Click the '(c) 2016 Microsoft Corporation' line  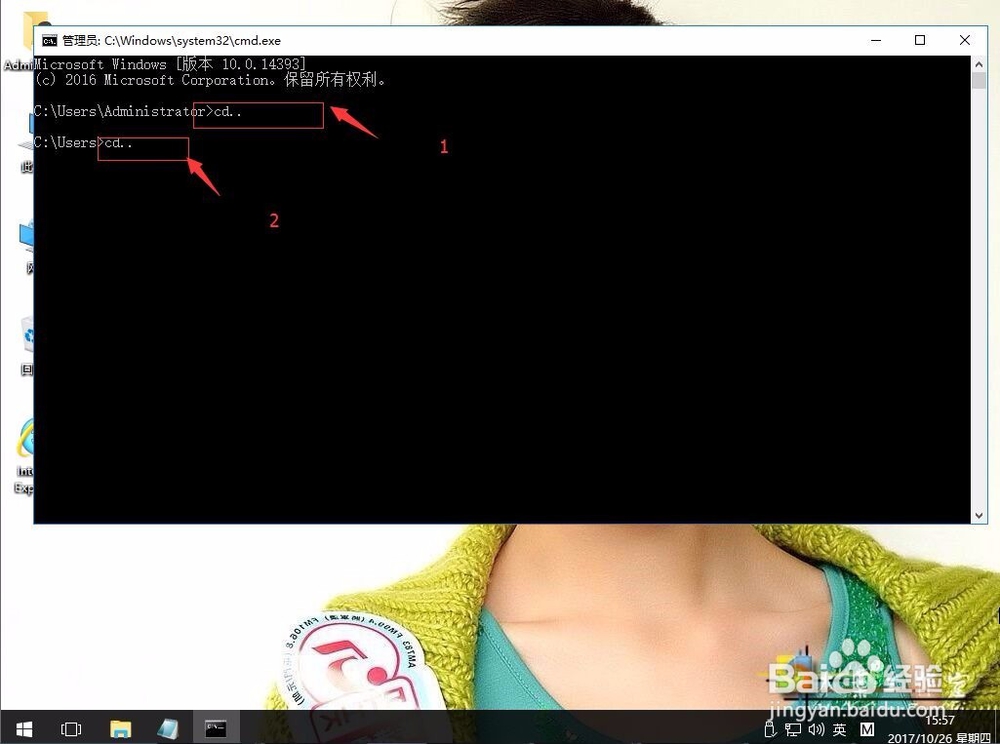[x=210, y=80]
